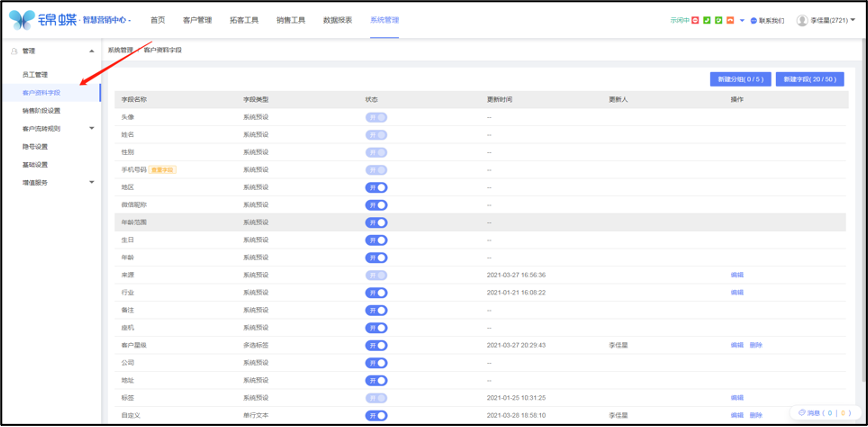Open the 客户管理 nav tab

(197, 20)
